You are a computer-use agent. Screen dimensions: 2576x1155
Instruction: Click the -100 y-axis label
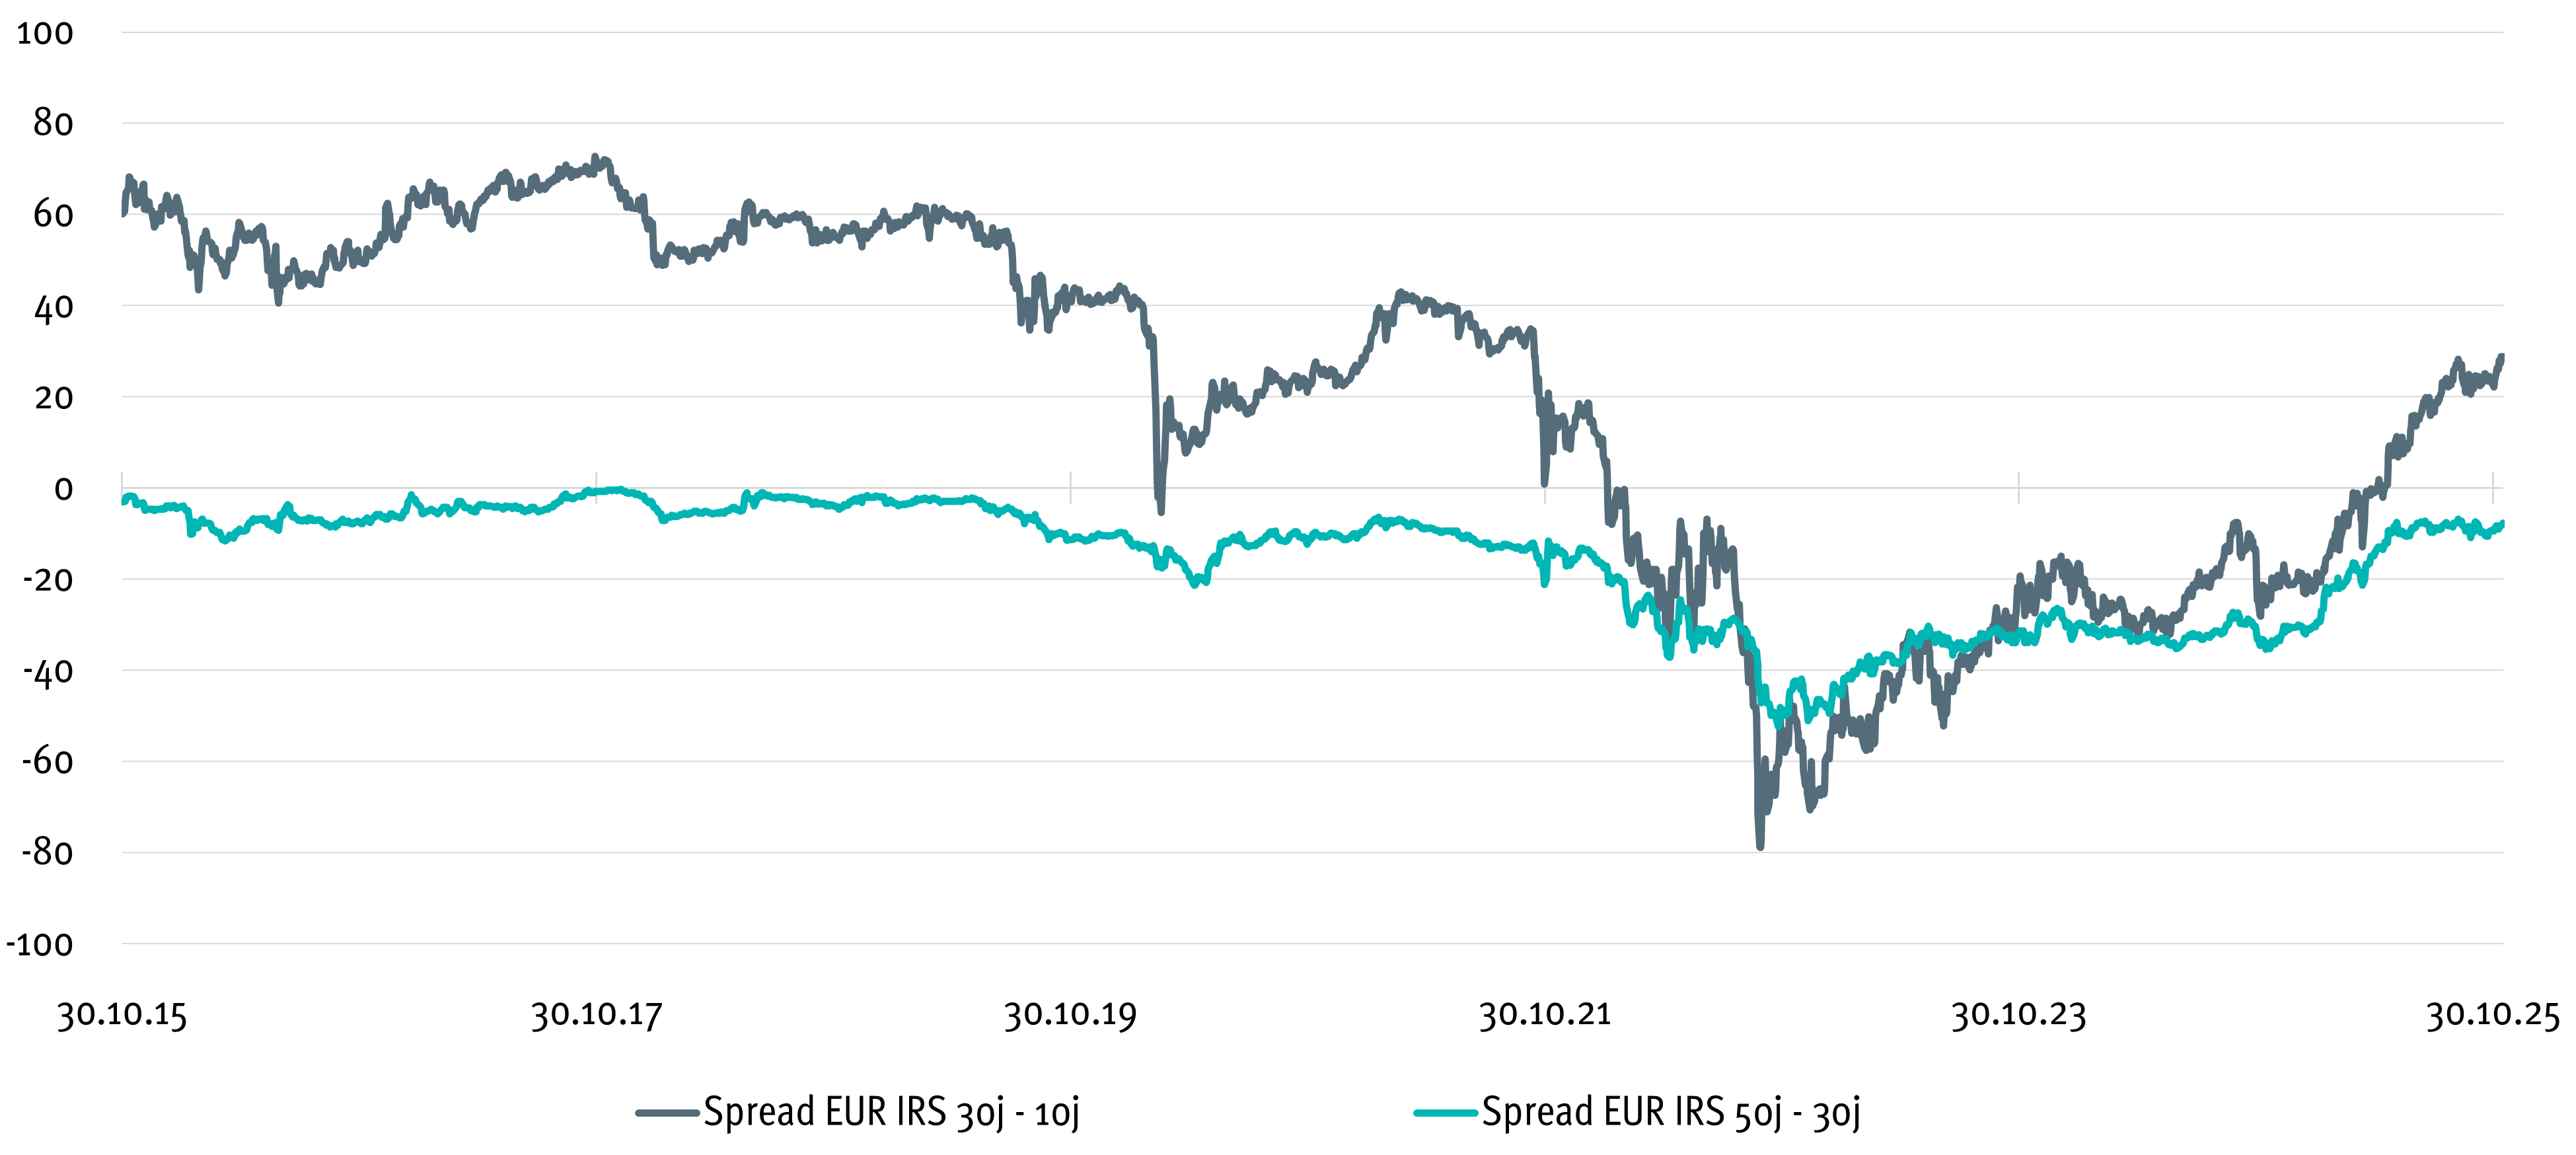point(40,944)
